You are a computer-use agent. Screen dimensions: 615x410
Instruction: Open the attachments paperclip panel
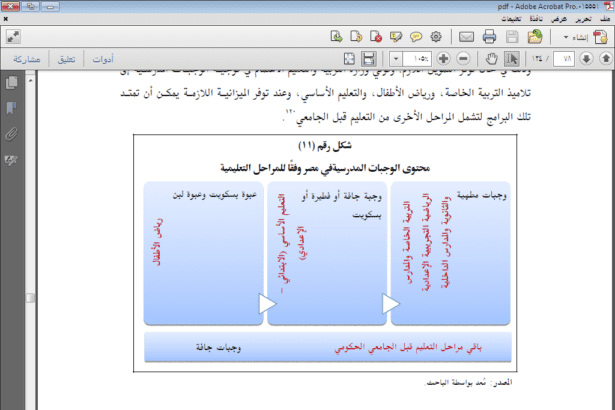[x=13, y=132]
